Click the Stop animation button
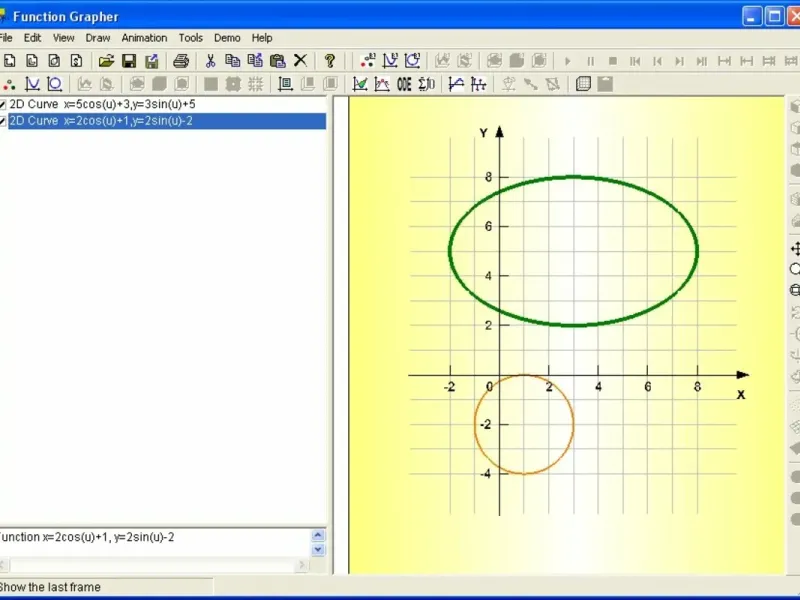The height and width of the screenshot is (600, 800). 613,61
